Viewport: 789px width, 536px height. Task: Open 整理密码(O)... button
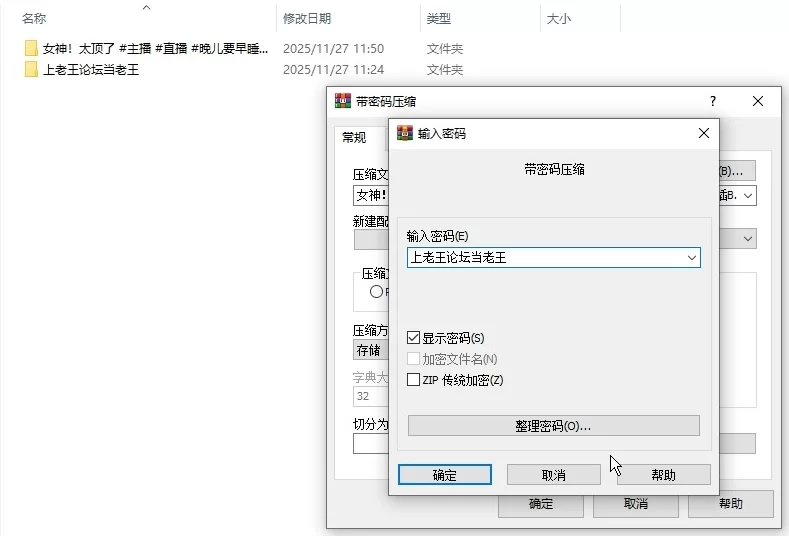pyautogui.click(x=553, y=426)
